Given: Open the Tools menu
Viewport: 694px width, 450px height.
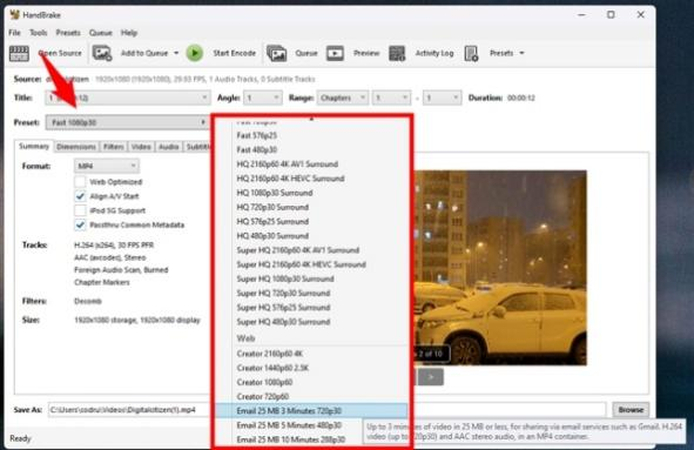Looking at the screenshot, I should coord(38,33).
